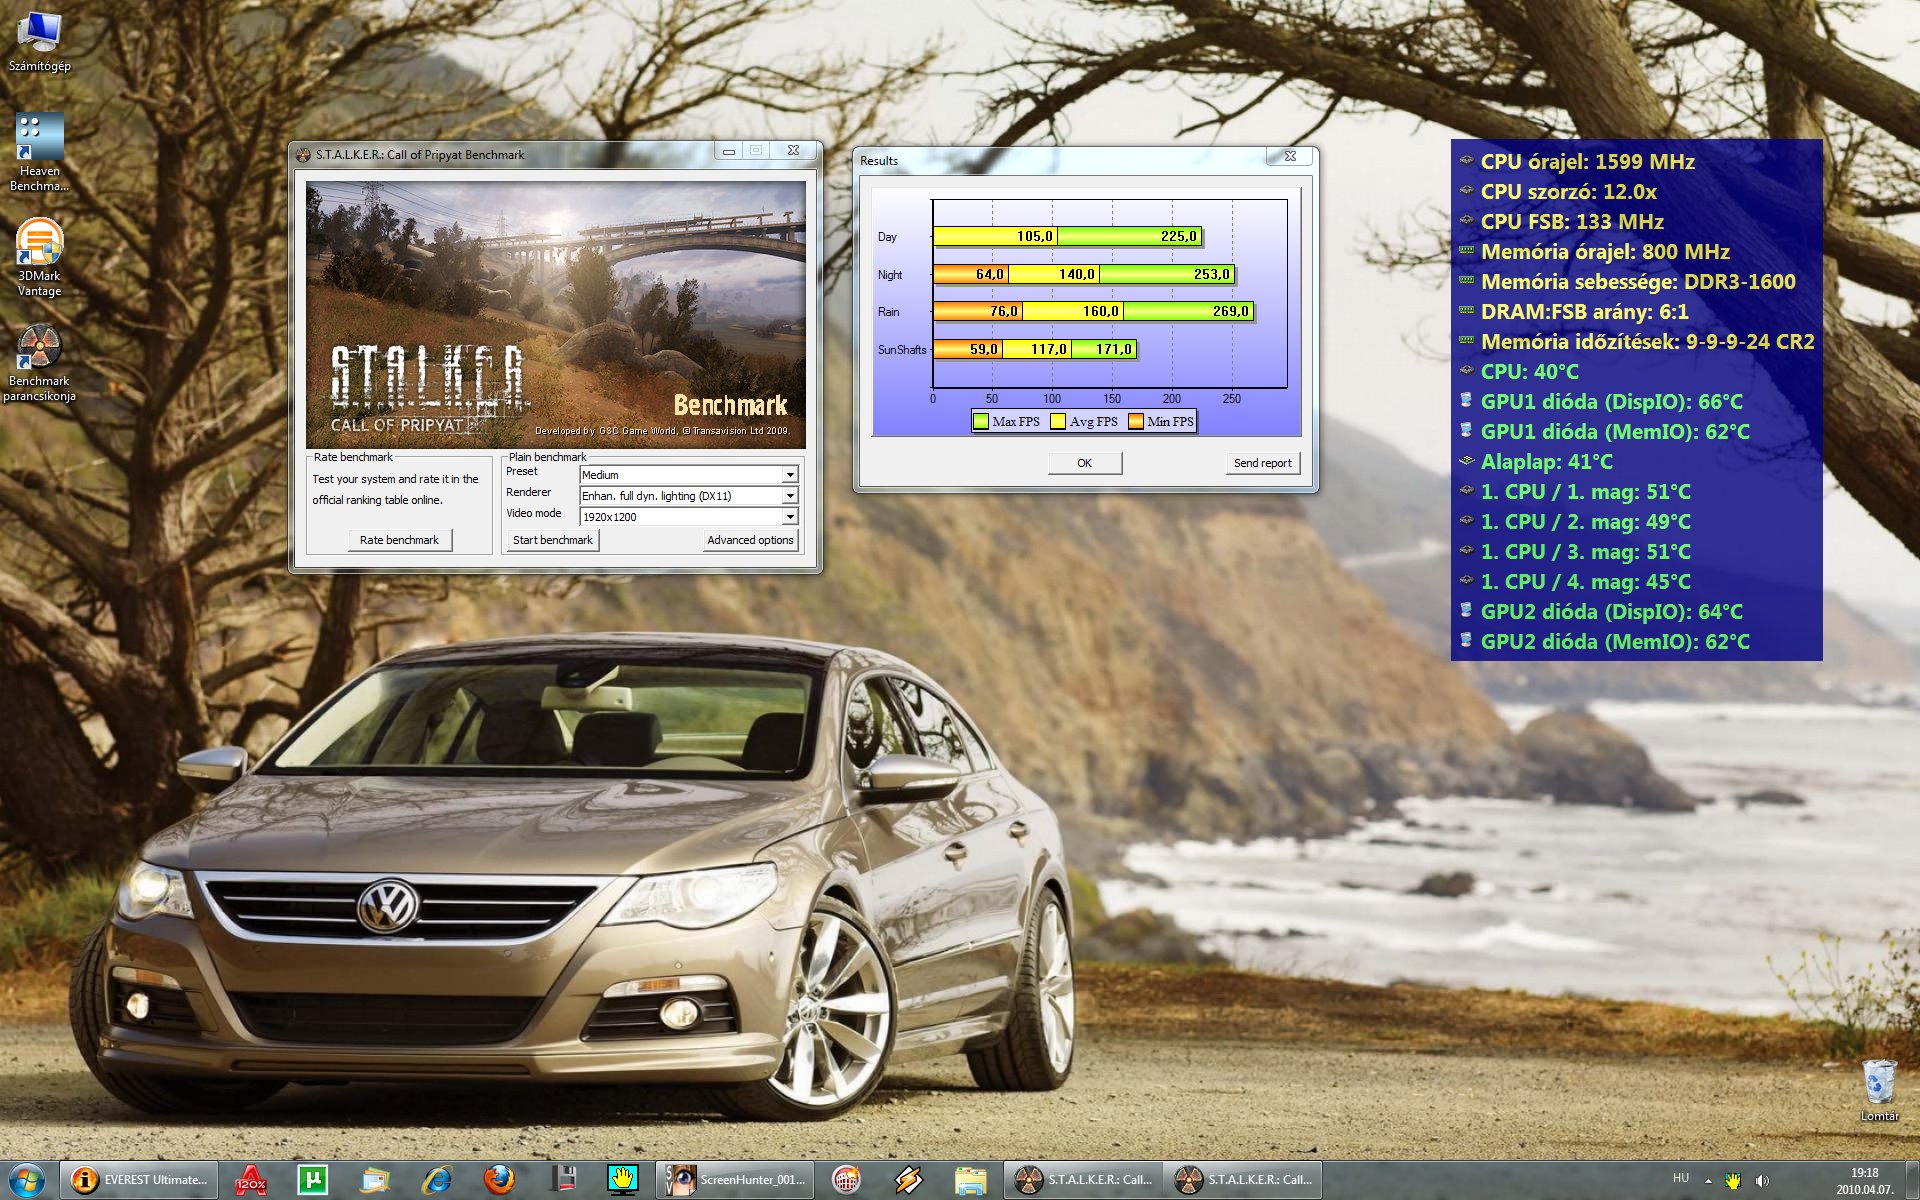Click the Alaplap: 41°C line

(x=1536, y=462)
